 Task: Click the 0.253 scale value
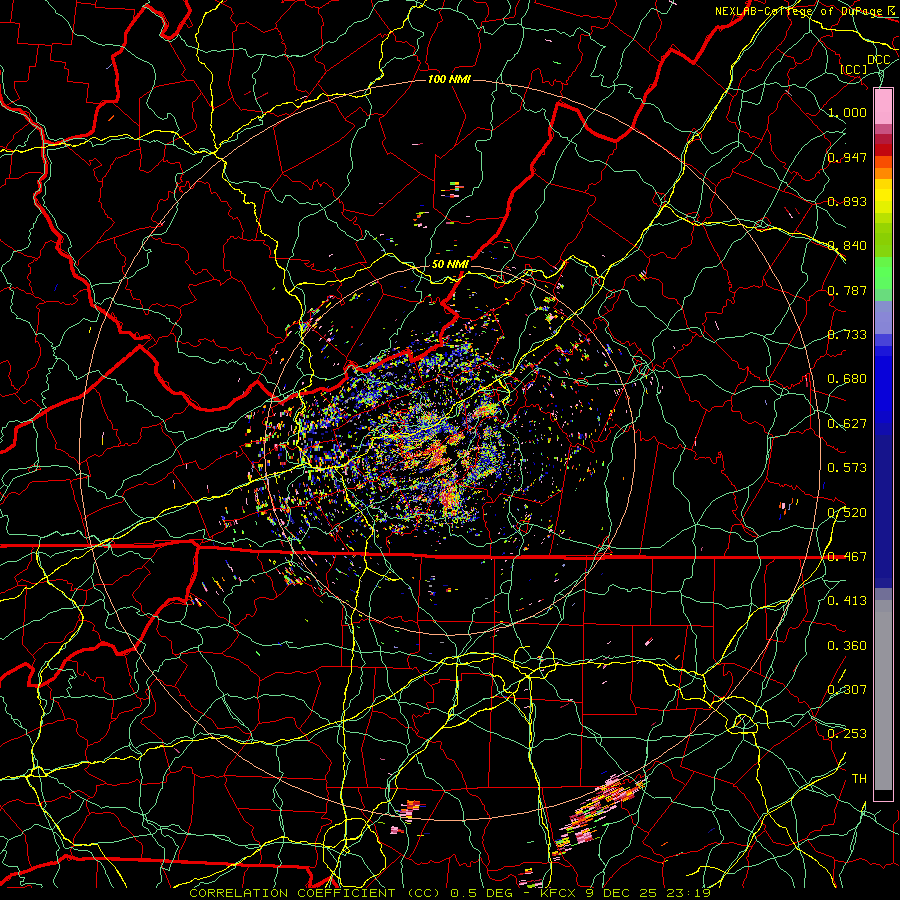pos(847,734)
